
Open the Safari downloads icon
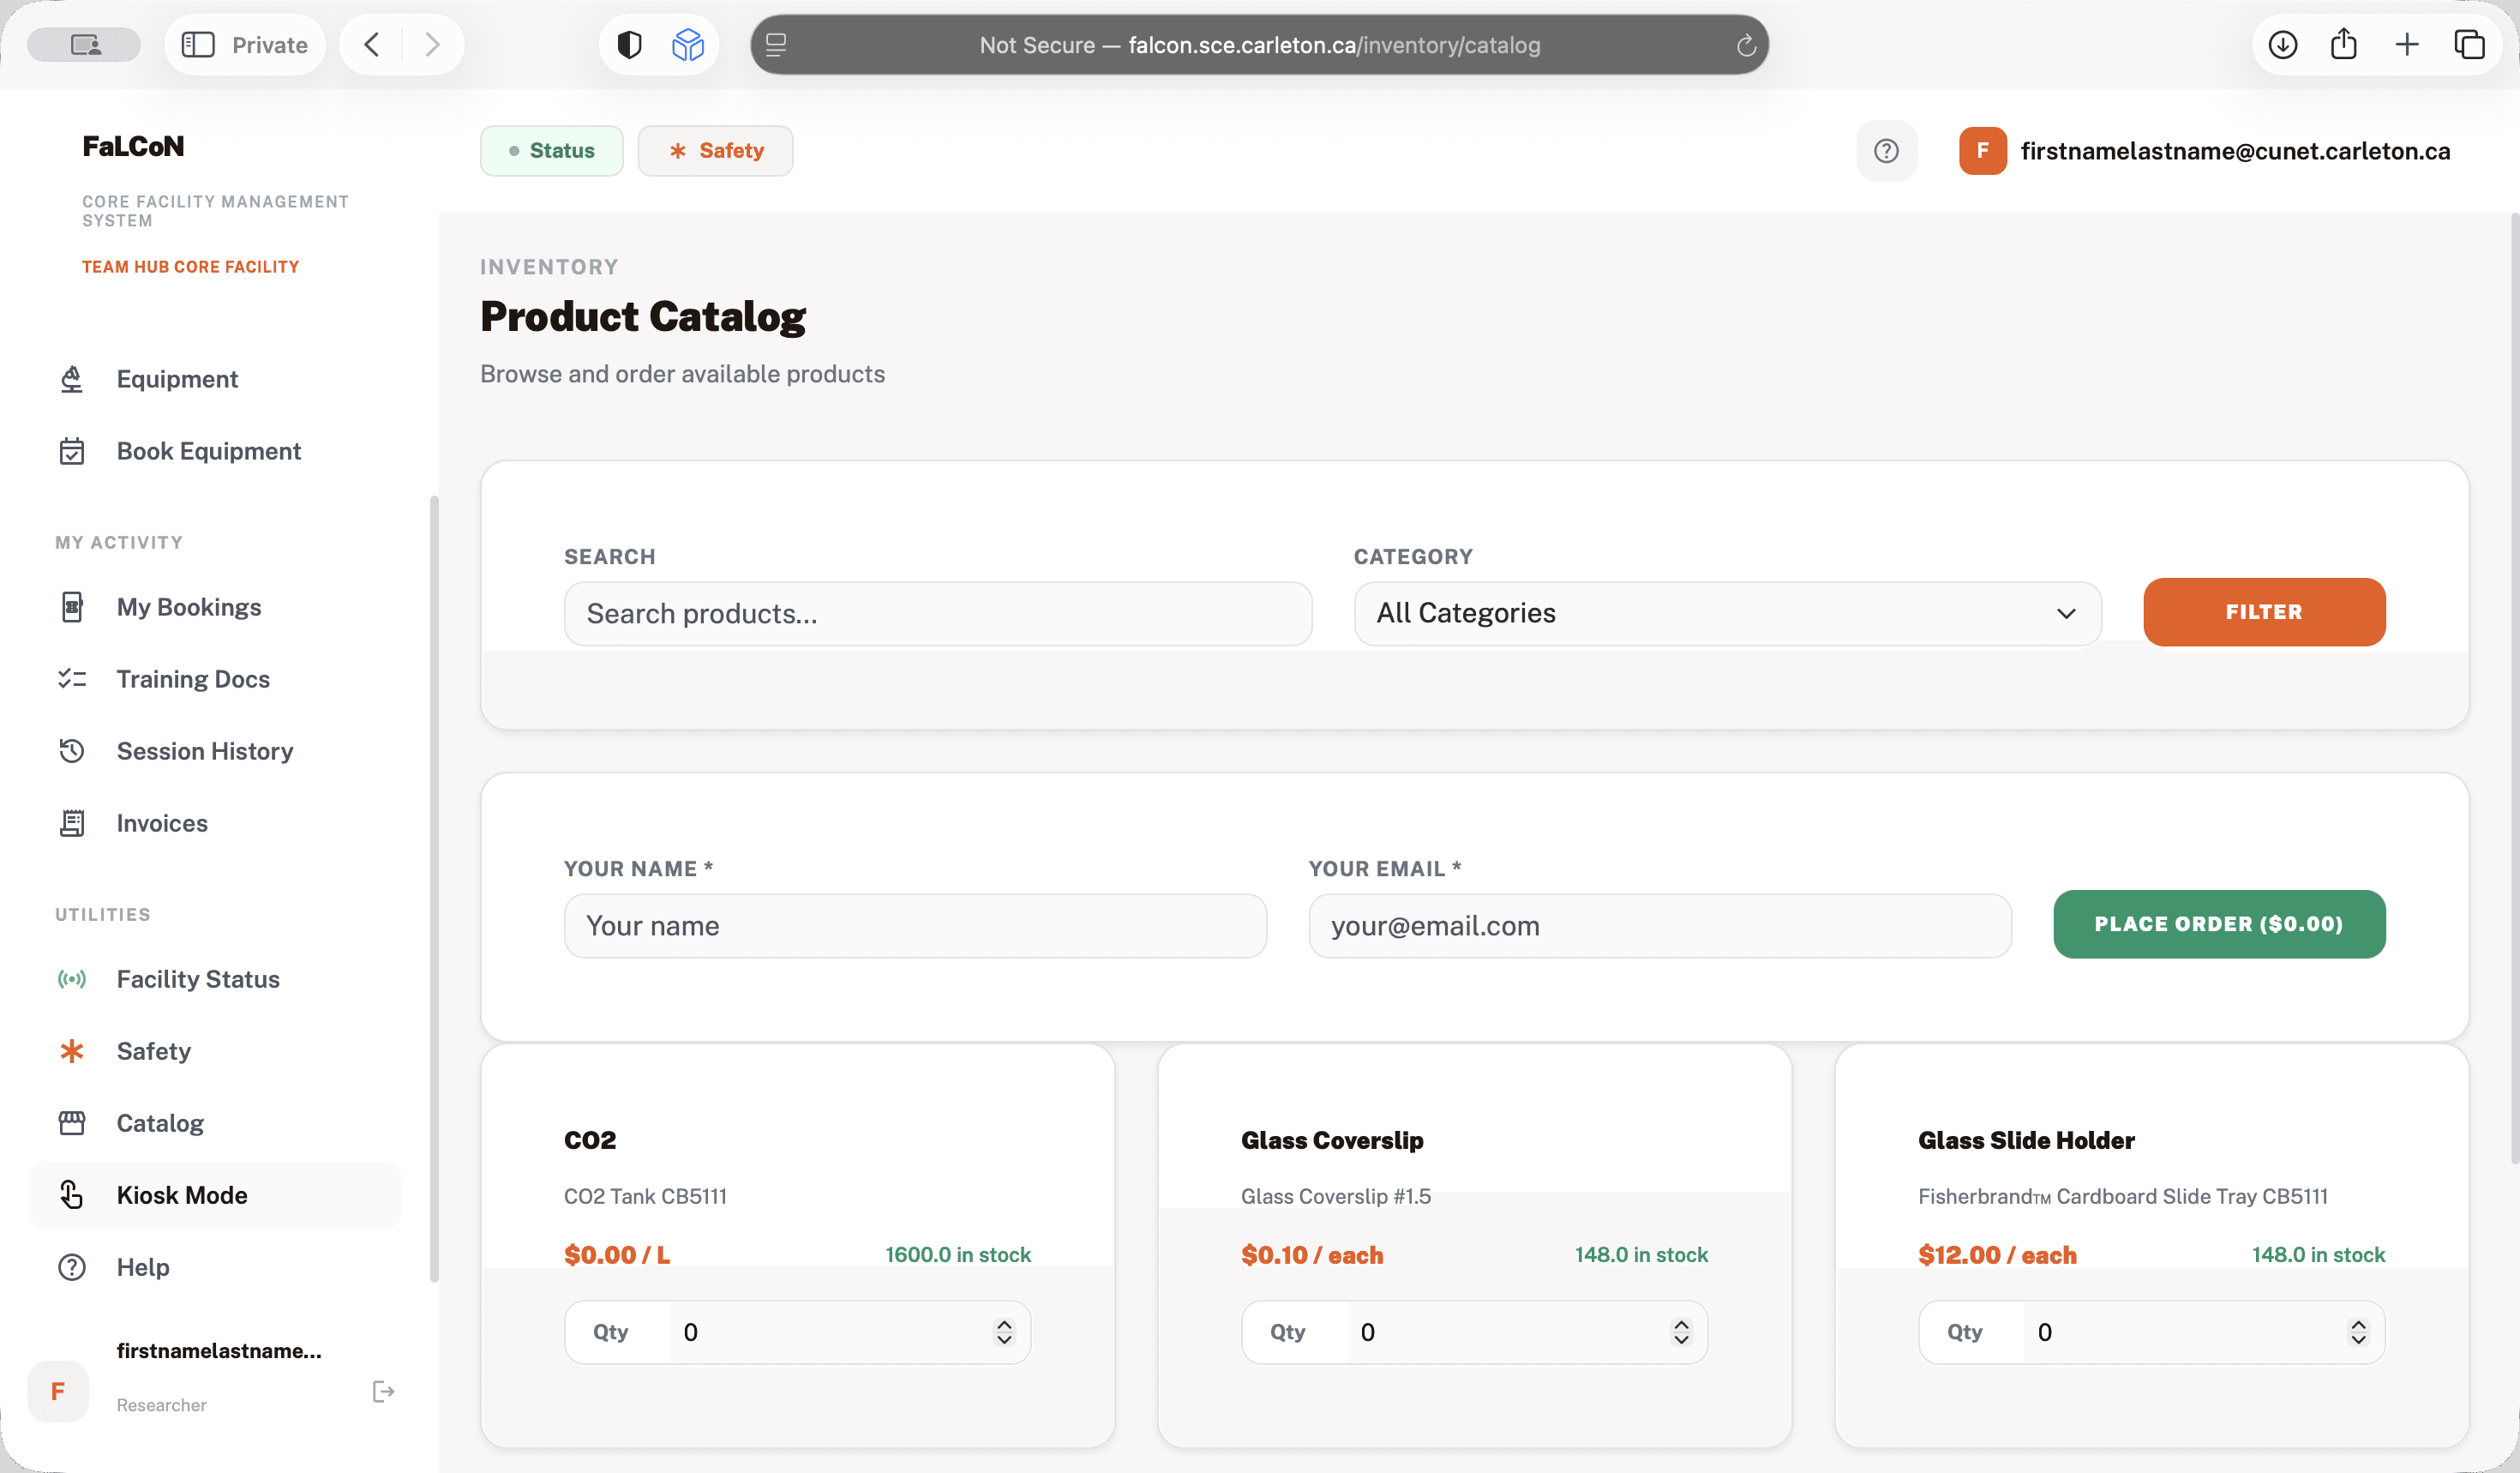(2282, 45)
